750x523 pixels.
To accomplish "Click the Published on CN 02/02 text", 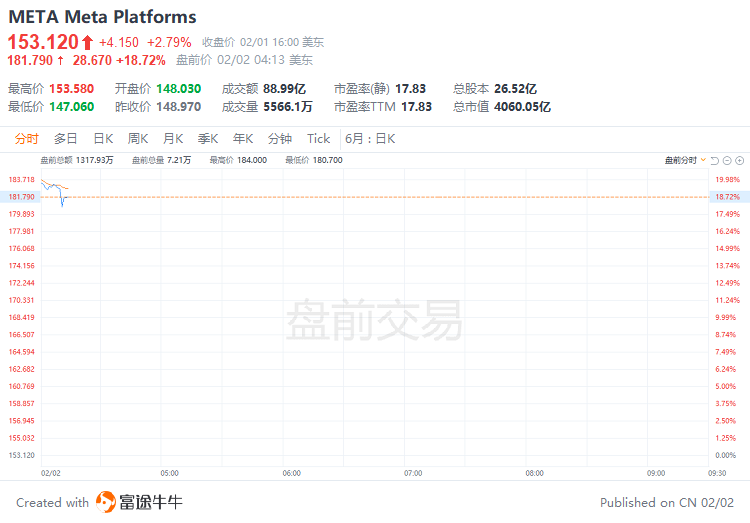I will [667, 503].
